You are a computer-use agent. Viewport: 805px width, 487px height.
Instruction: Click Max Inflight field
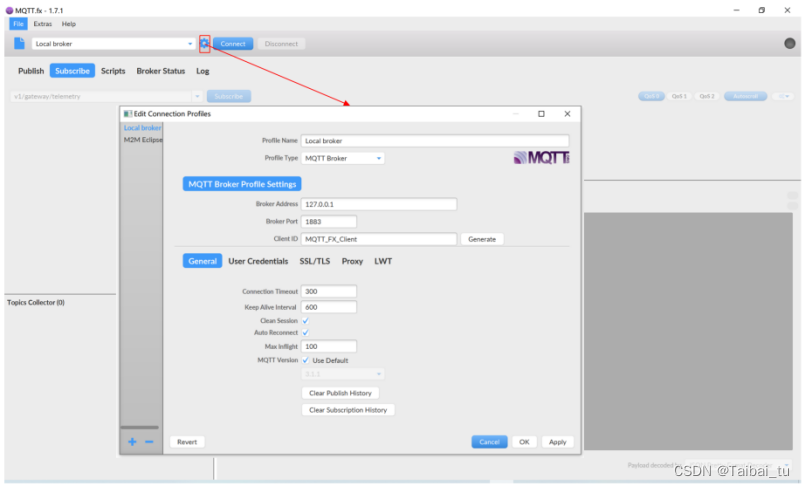[329, 346]
